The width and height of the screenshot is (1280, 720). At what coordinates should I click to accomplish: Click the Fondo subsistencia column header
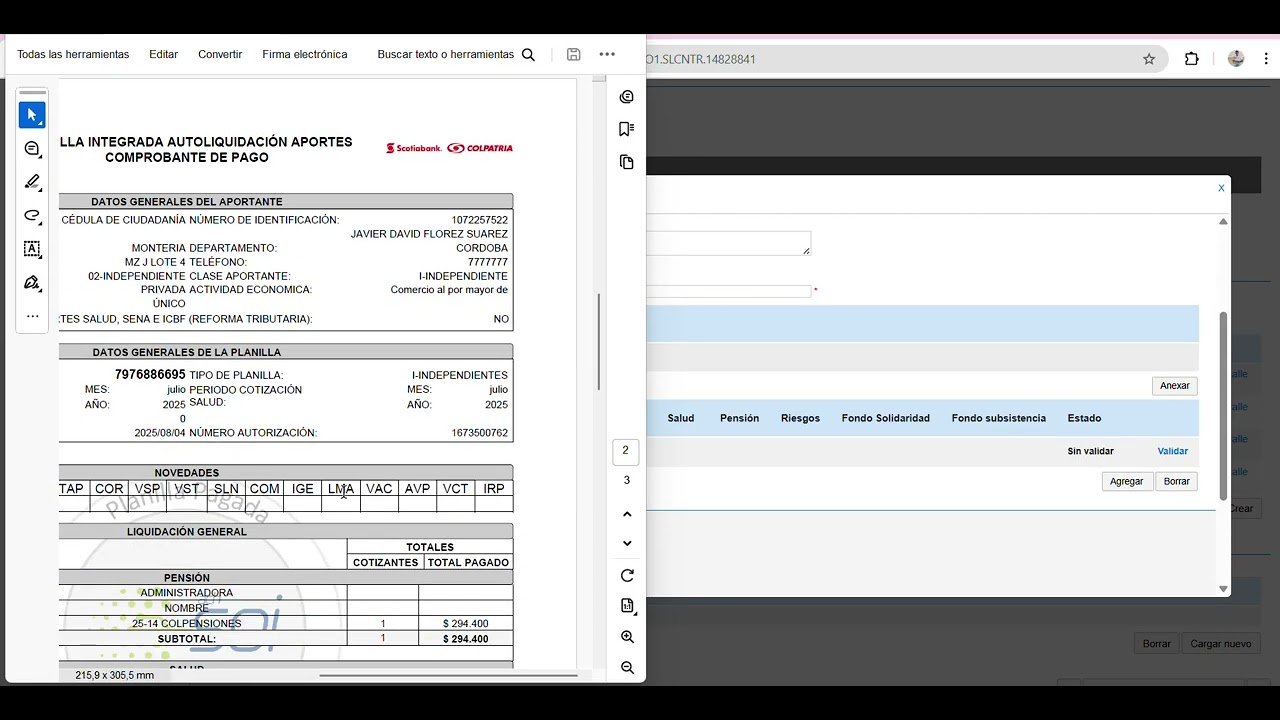(x=999, y=418)
